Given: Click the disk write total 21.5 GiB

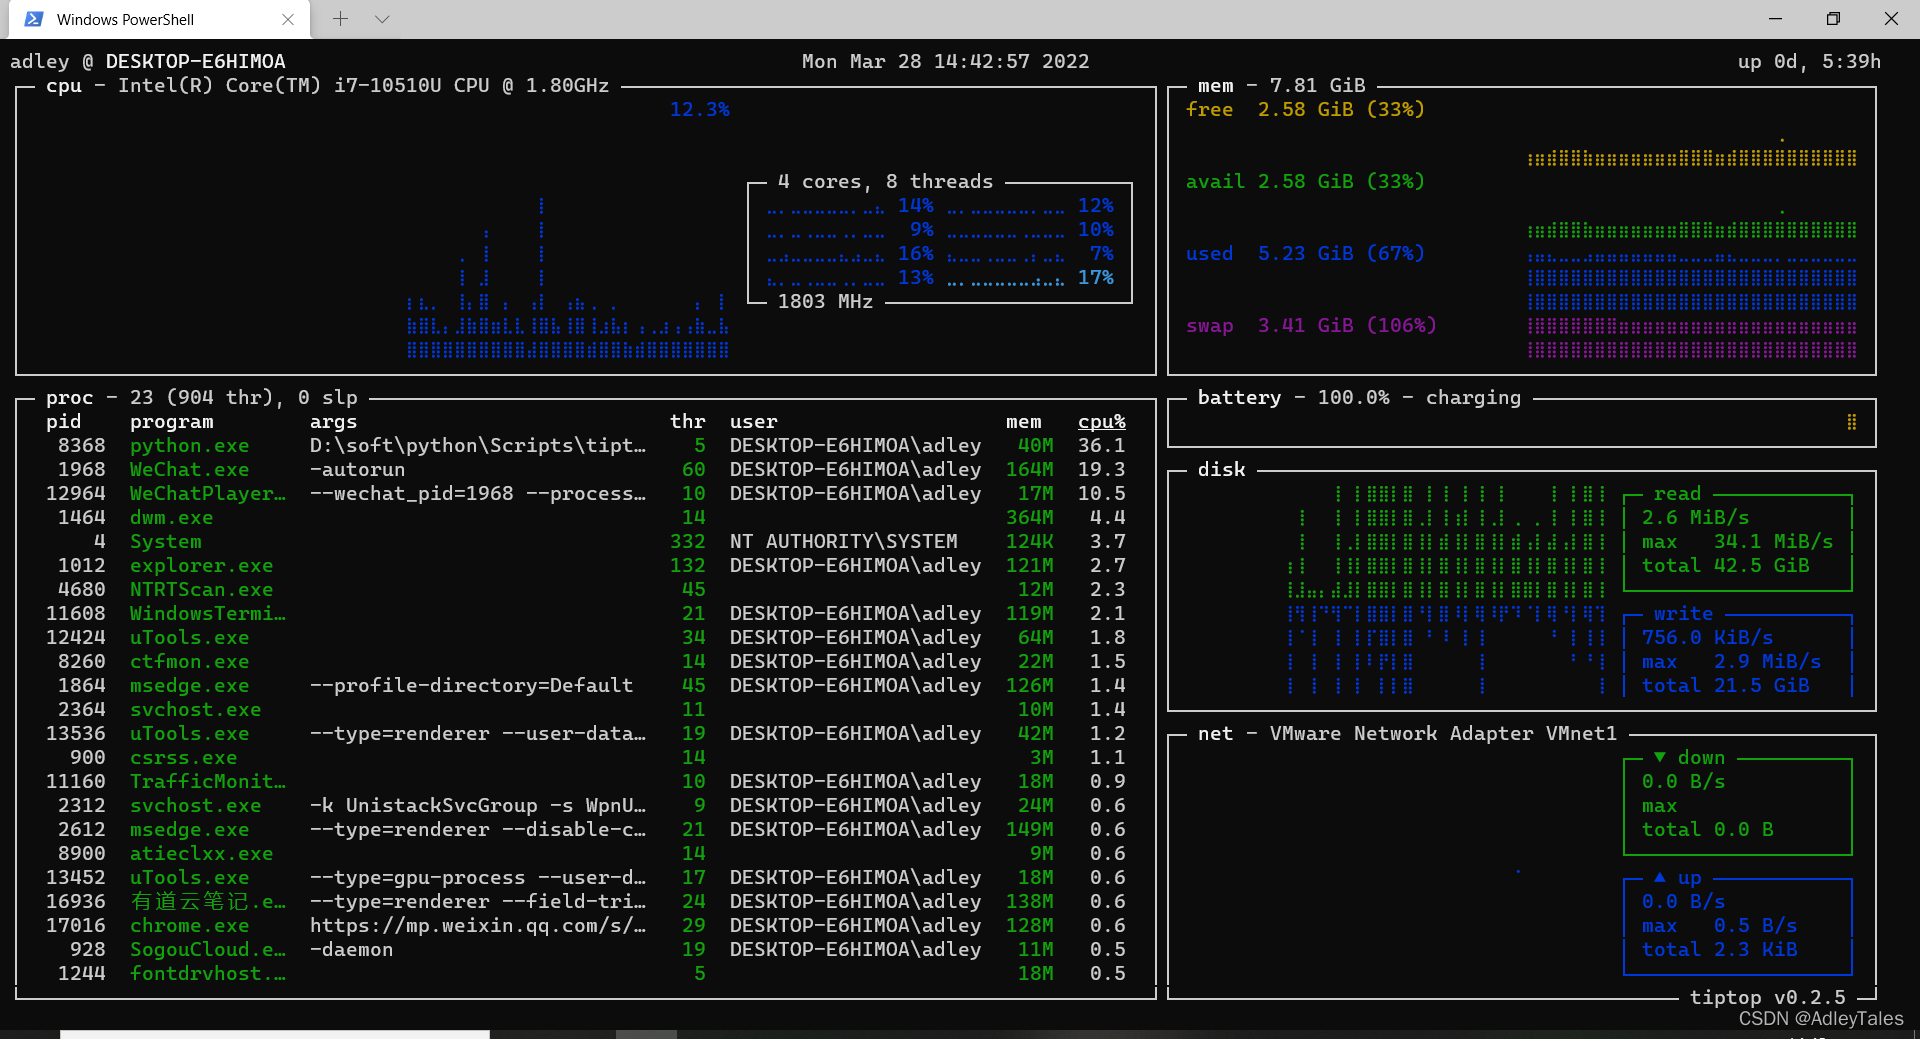Looking at the screenshot, I should click(1726, 686).
